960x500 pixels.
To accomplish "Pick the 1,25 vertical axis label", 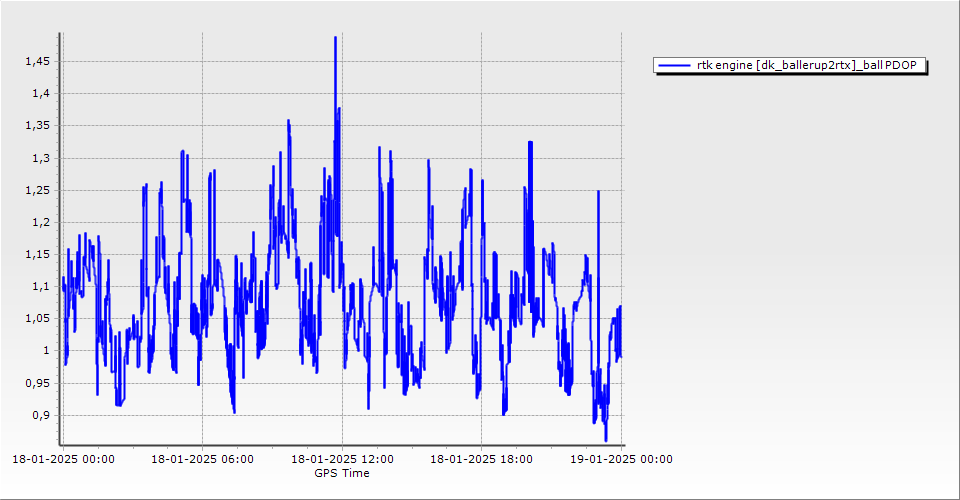I will point(36,190).
